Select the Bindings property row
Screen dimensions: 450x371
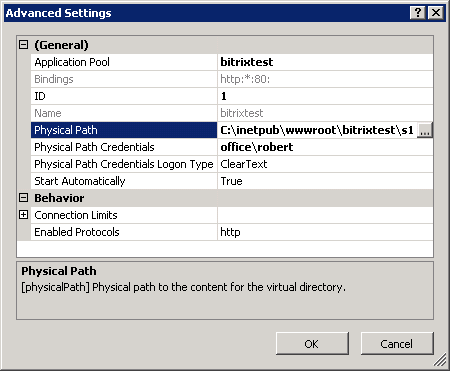(232, 79)
